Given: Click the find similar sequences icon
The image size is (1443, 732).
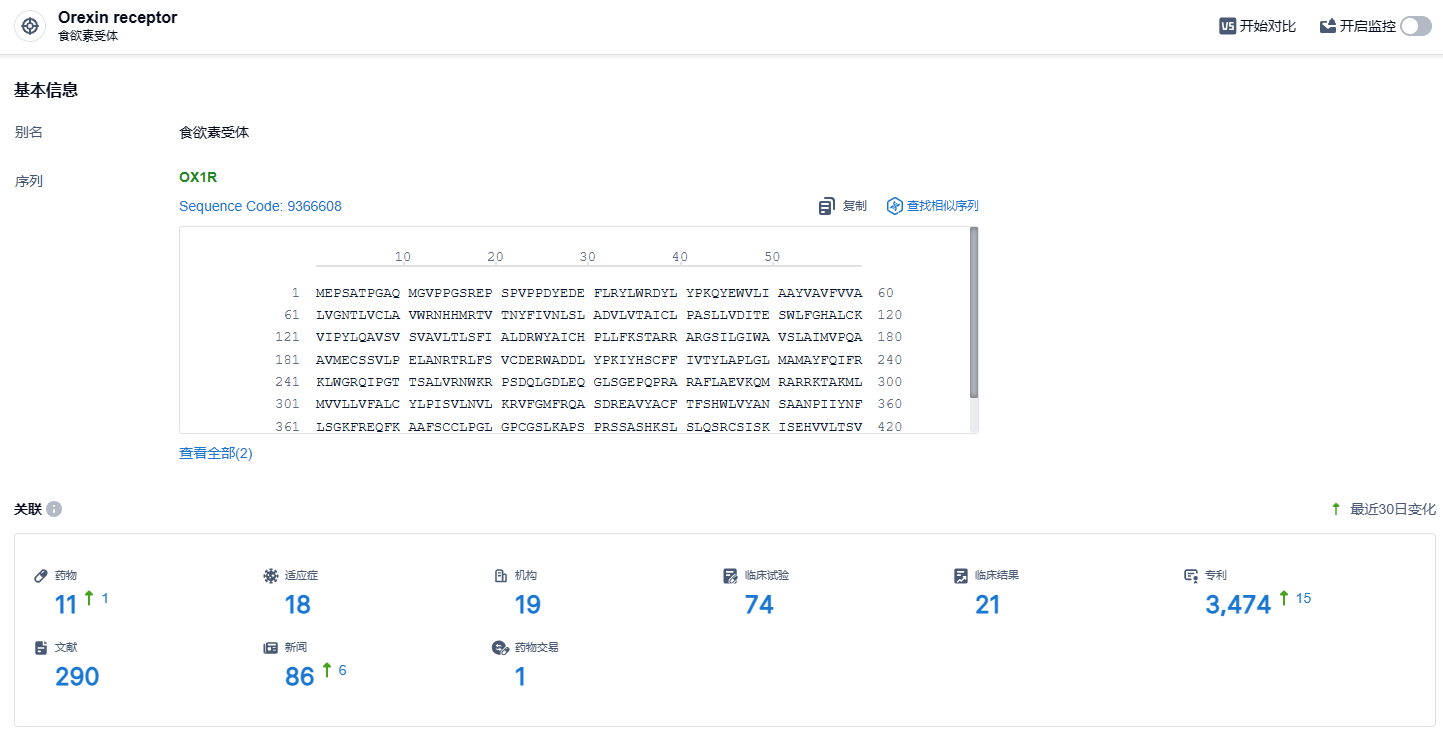Looking at the screenshot, I should (x=894, y=206).
